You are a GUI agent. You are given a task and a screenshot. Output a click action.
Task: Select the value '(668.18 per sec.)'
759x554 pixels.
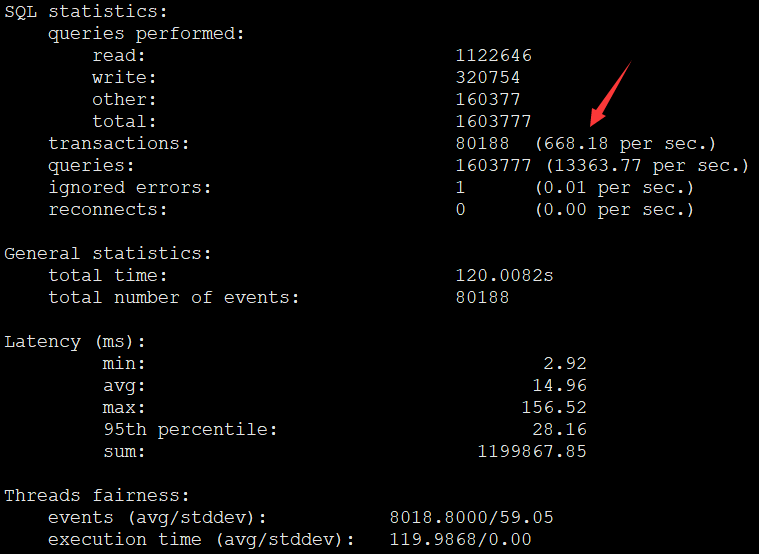coord(625,144)
